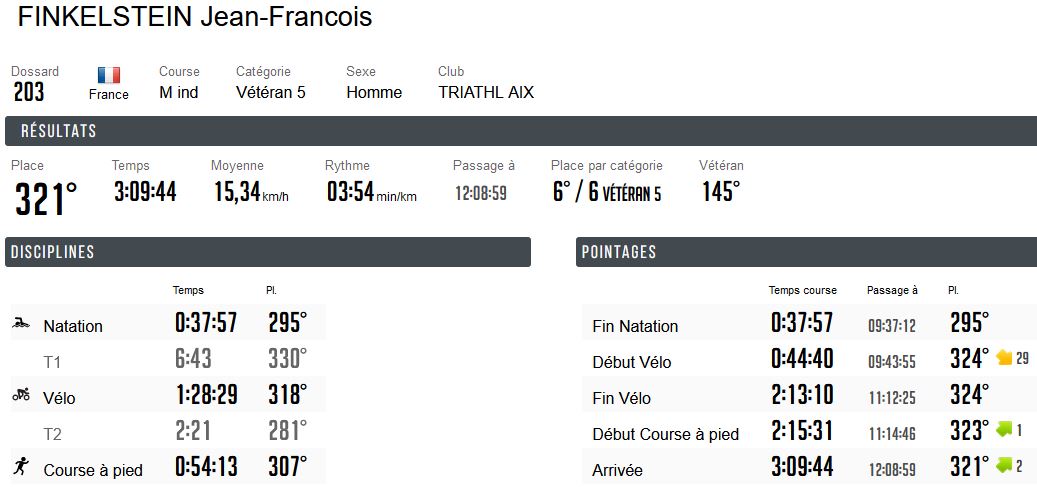Screen dimensions: 1037x487
Task: Click the cycling icon beside Vélo
Action: [21, 395]
